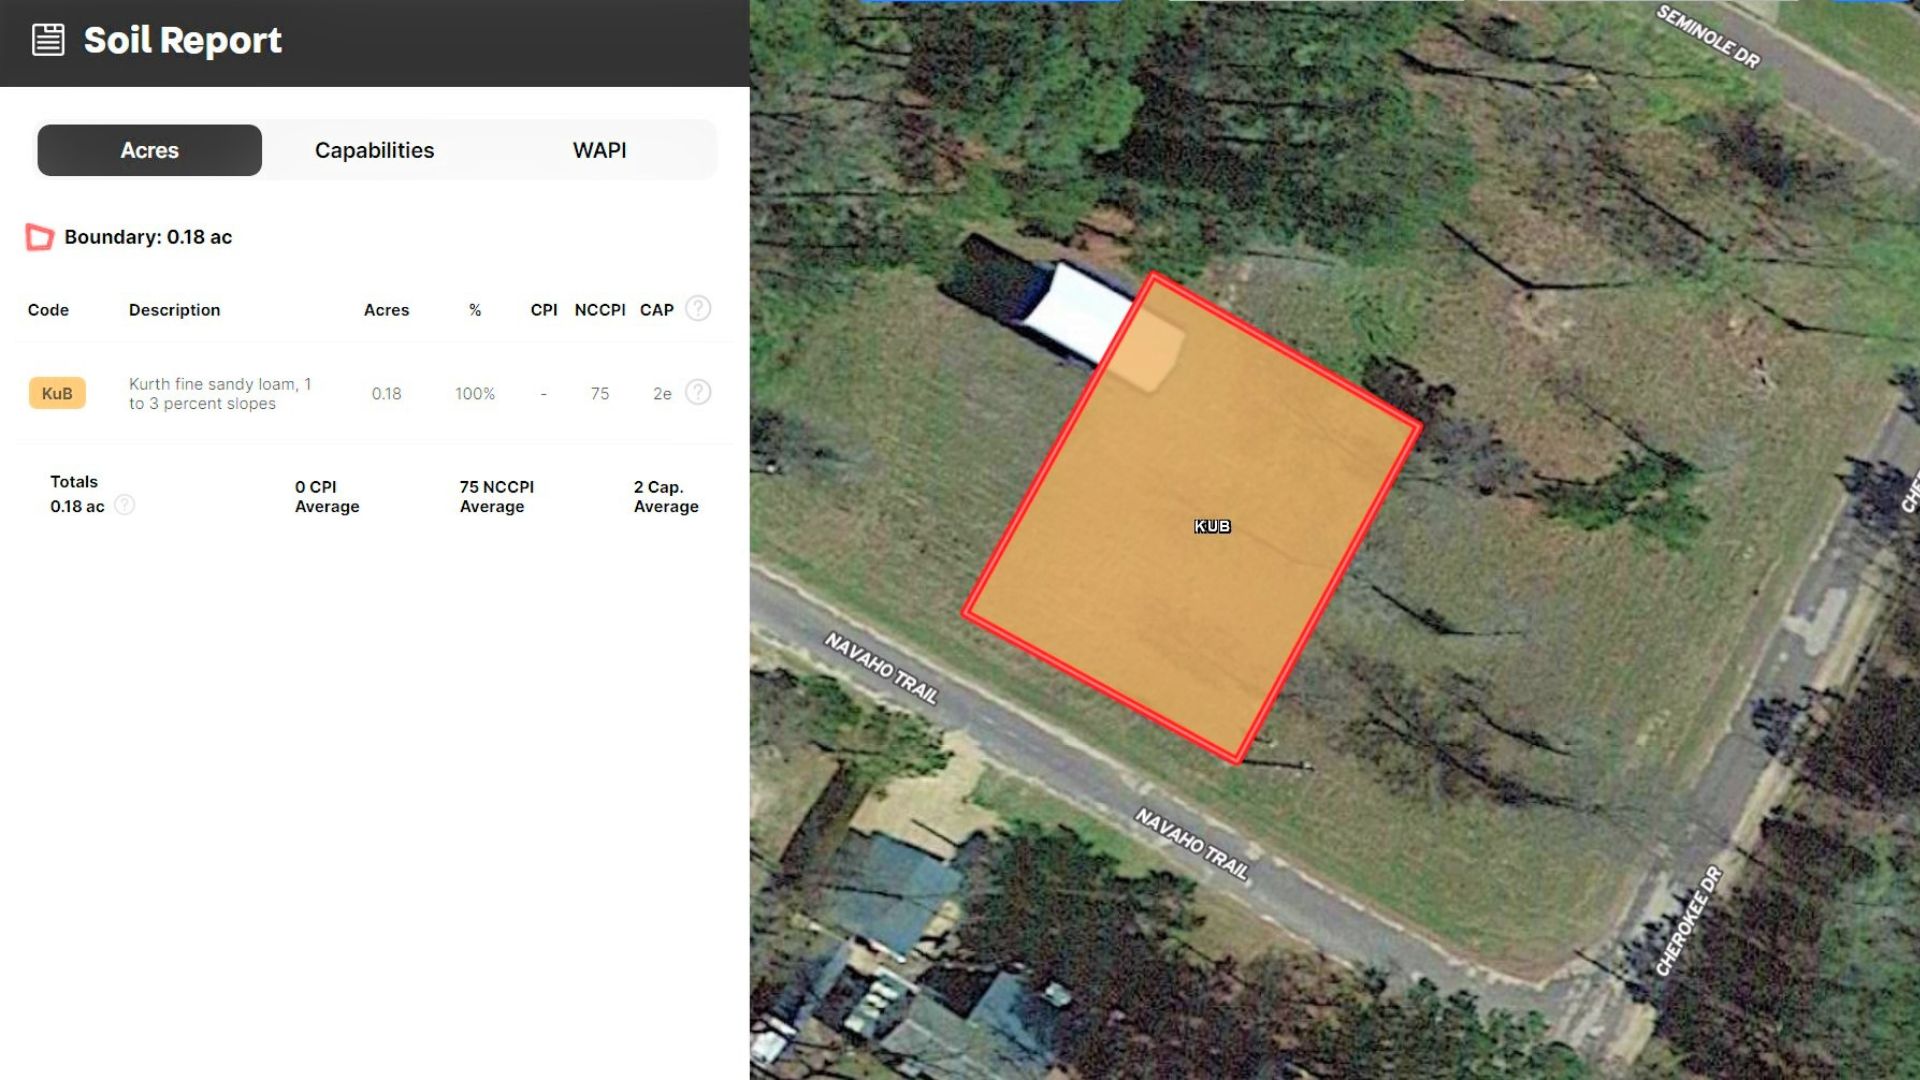Switch to the Capabilities tab
Viewport: 1920px width, 1080px height.
[x=374, y=150]
